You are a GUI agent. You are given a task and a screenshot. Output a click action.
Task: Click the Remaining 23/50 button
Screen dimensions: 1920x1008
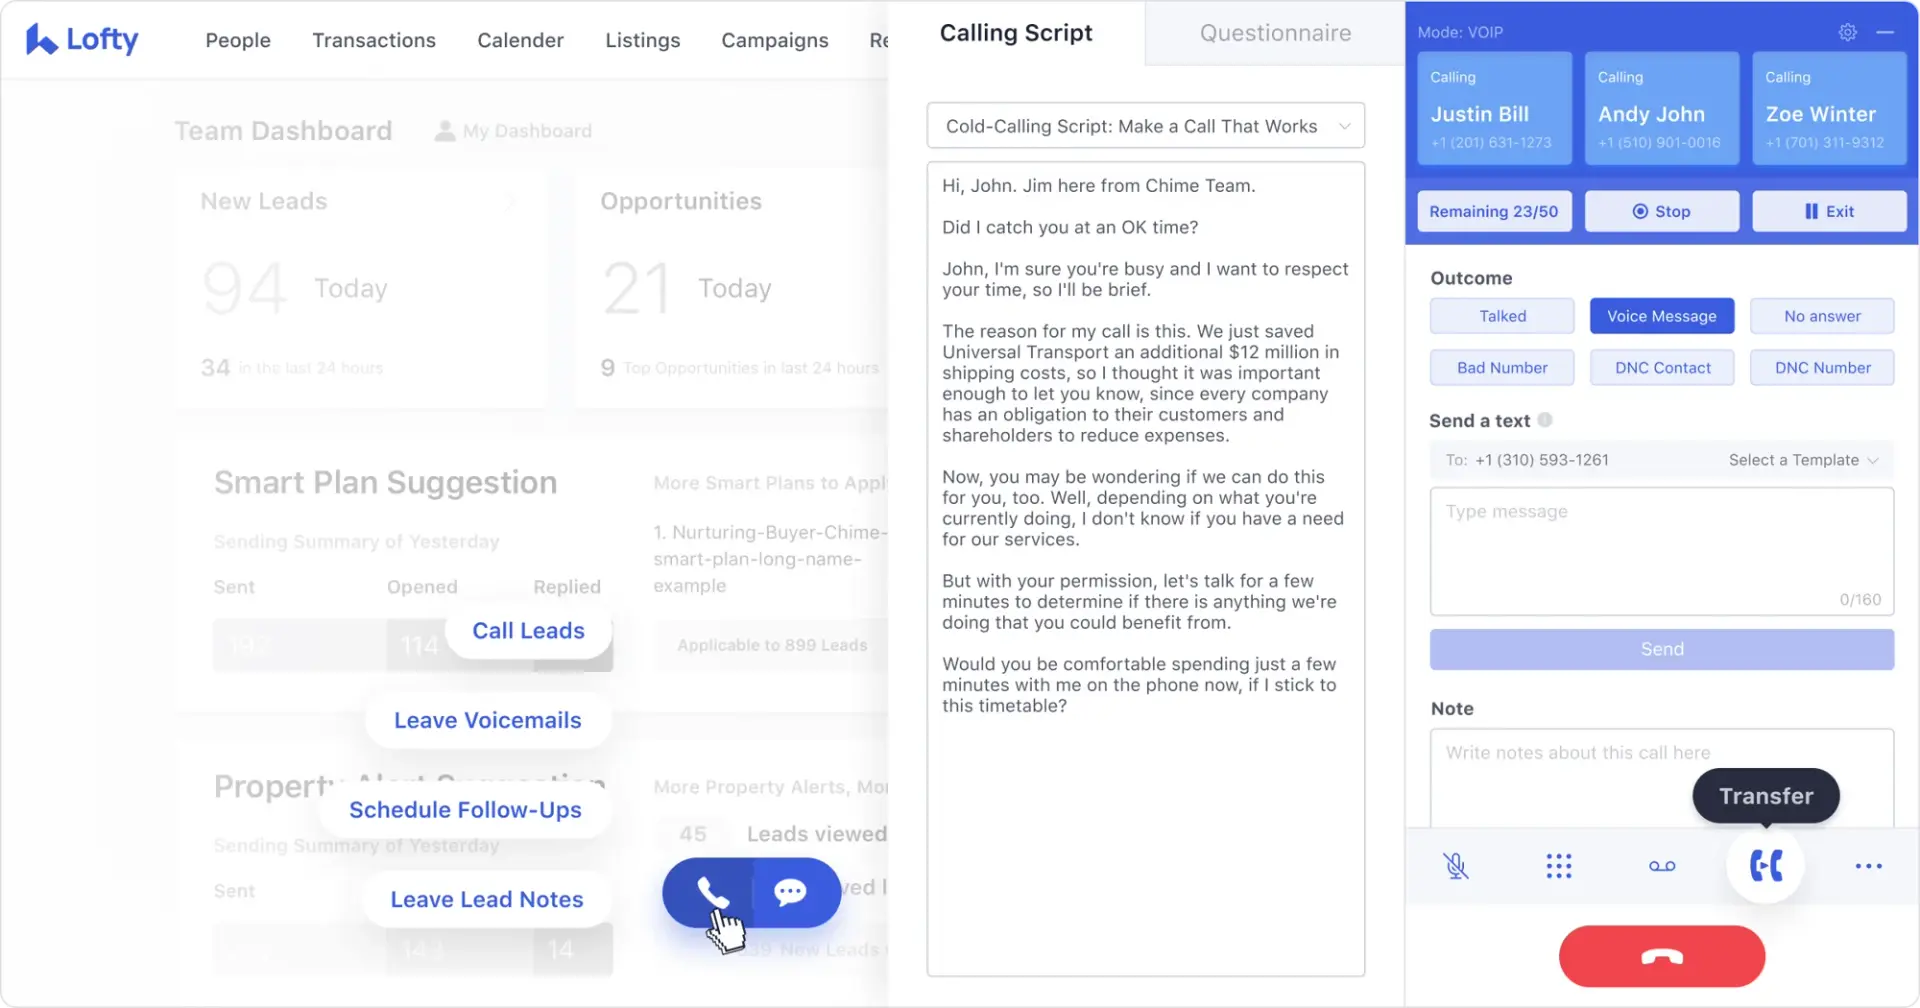tap(1494, 211)
